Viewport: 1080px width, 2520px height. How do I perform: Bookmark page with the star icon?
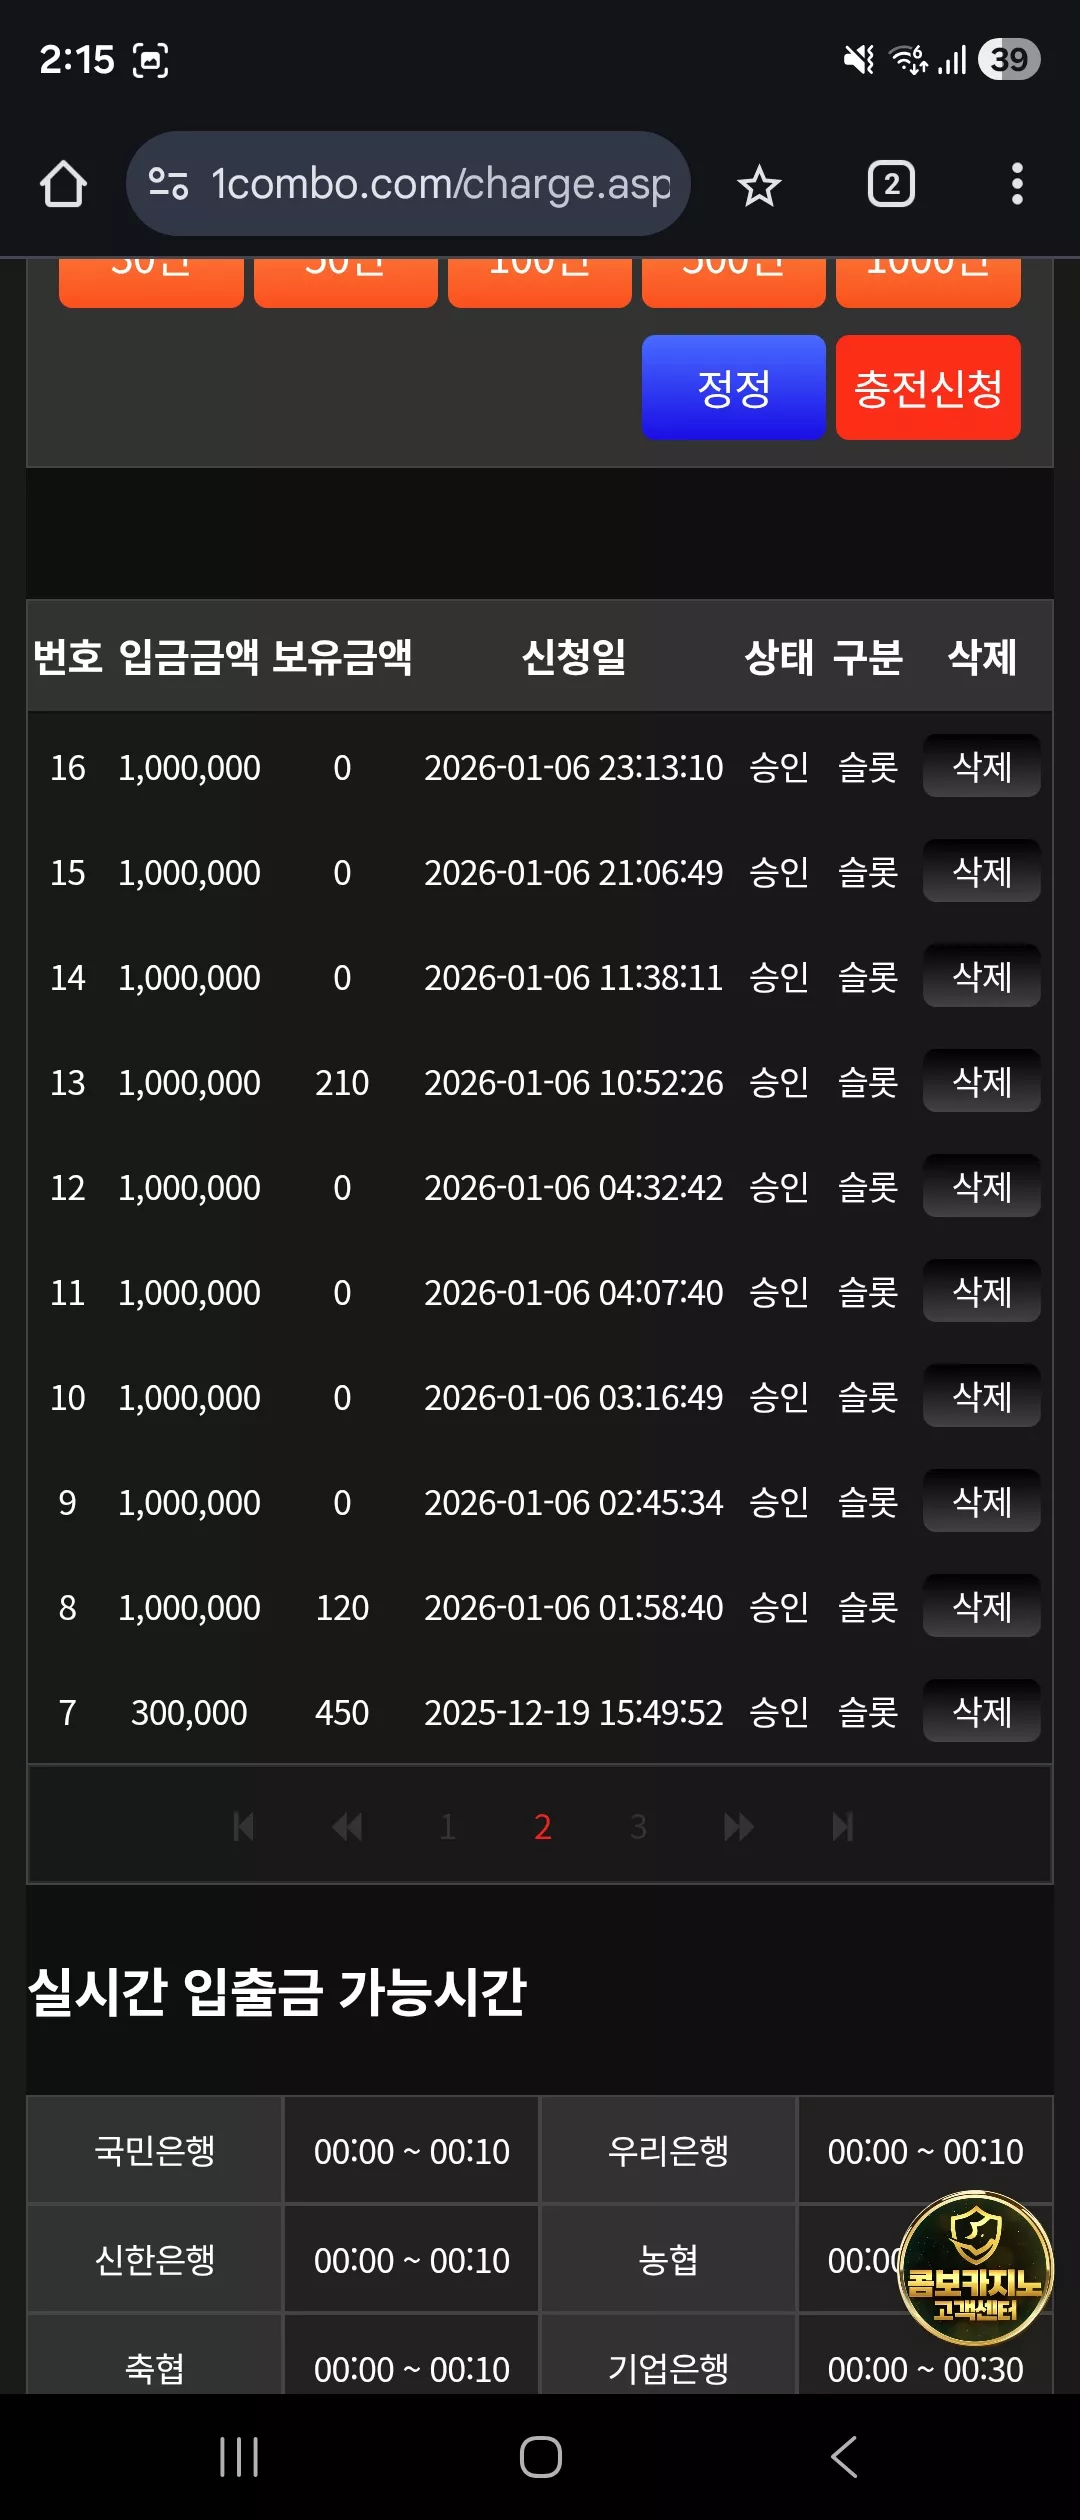tap(759, 186)
